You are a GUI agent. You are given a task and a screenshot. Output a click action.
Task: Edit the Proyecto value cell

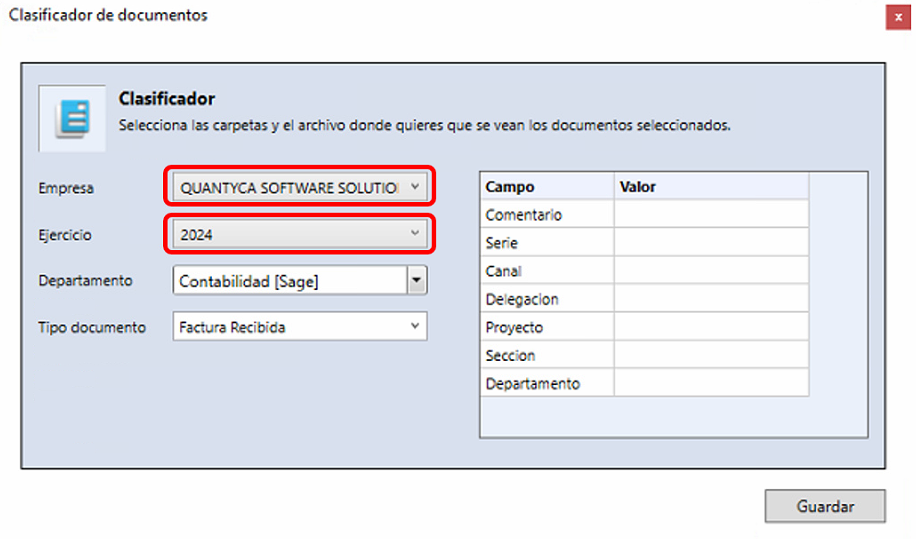712,327
